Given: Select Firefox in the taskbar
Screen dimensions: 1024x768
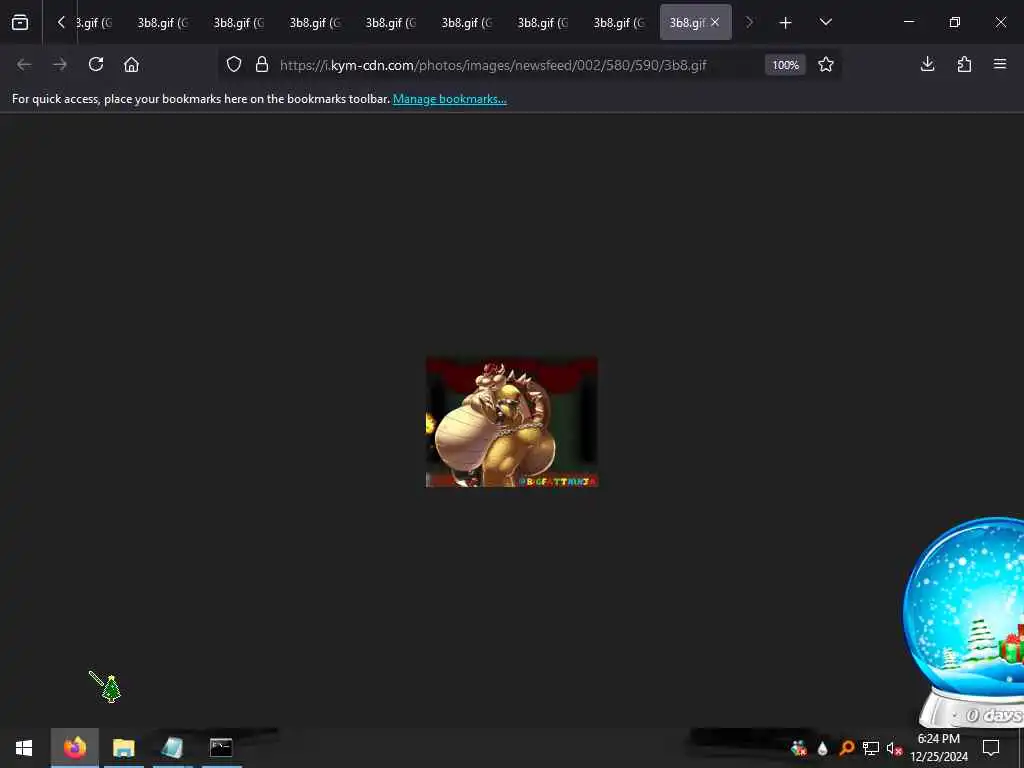Looking at the screenshot, I should pyautogui.click(x=74, y=748).
